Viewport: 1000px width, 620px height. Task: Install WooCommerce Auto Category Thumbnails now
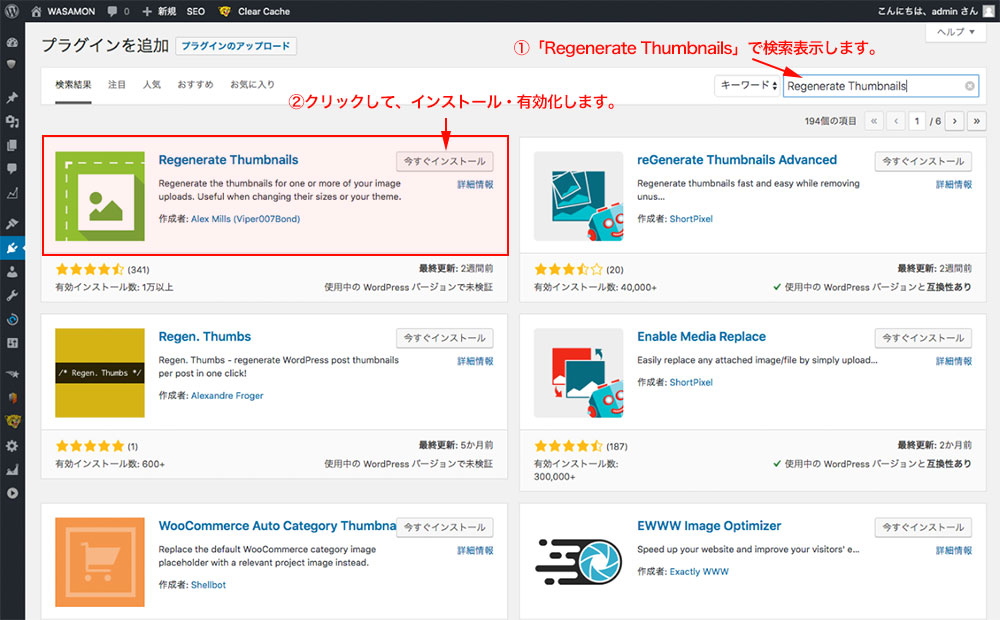[x=445, y=528]
